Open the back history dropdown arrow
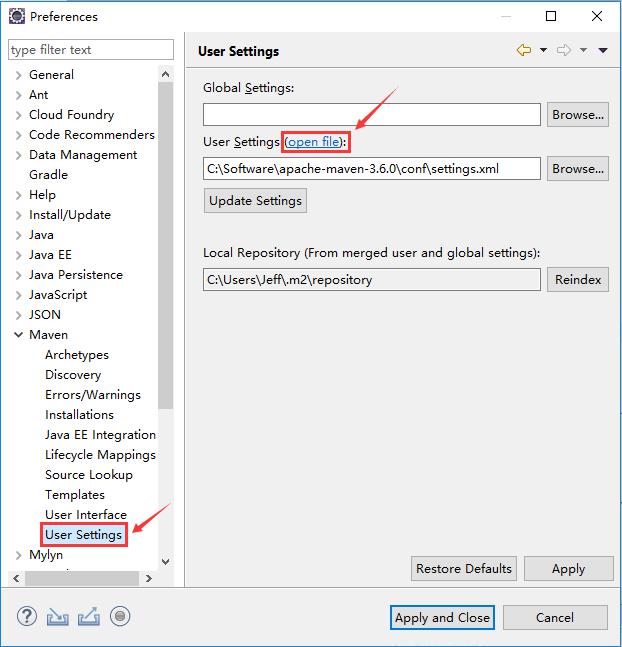The image size is (622, 647). coord(544,50)
